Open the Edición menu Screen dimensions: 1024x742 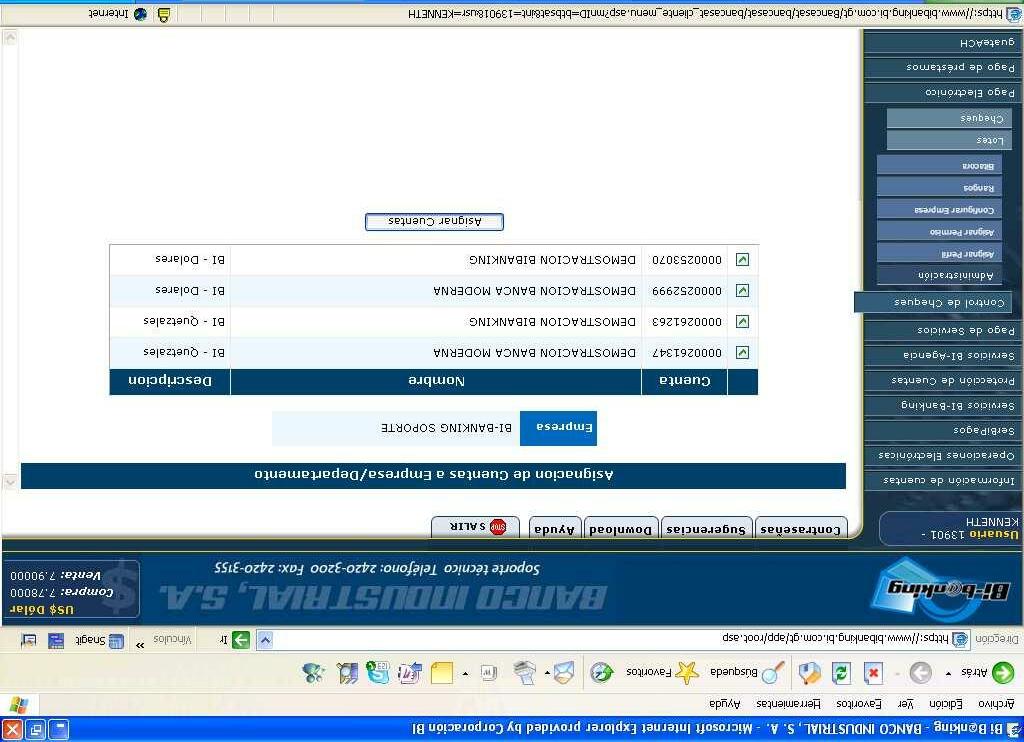946,703
